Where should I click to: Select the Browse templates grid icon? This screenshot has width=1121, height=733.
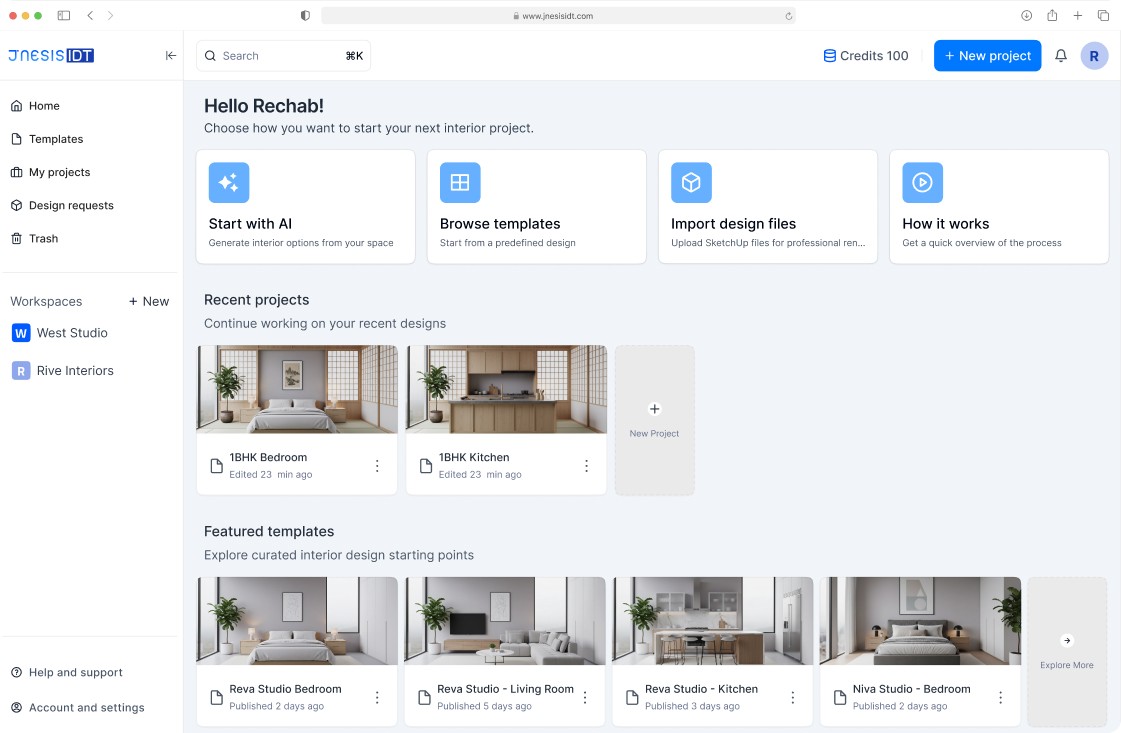tap(460, 182)
